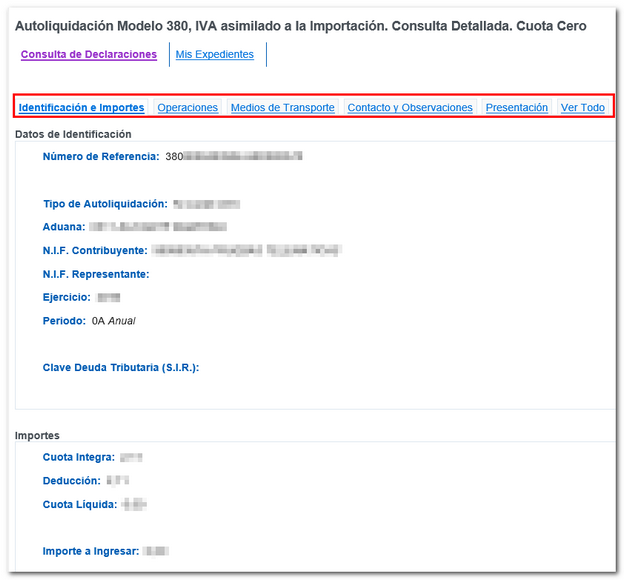This screenshot has height=580, width=624.
Task: Go to Mis Expedientes
Action: (215, 55)
